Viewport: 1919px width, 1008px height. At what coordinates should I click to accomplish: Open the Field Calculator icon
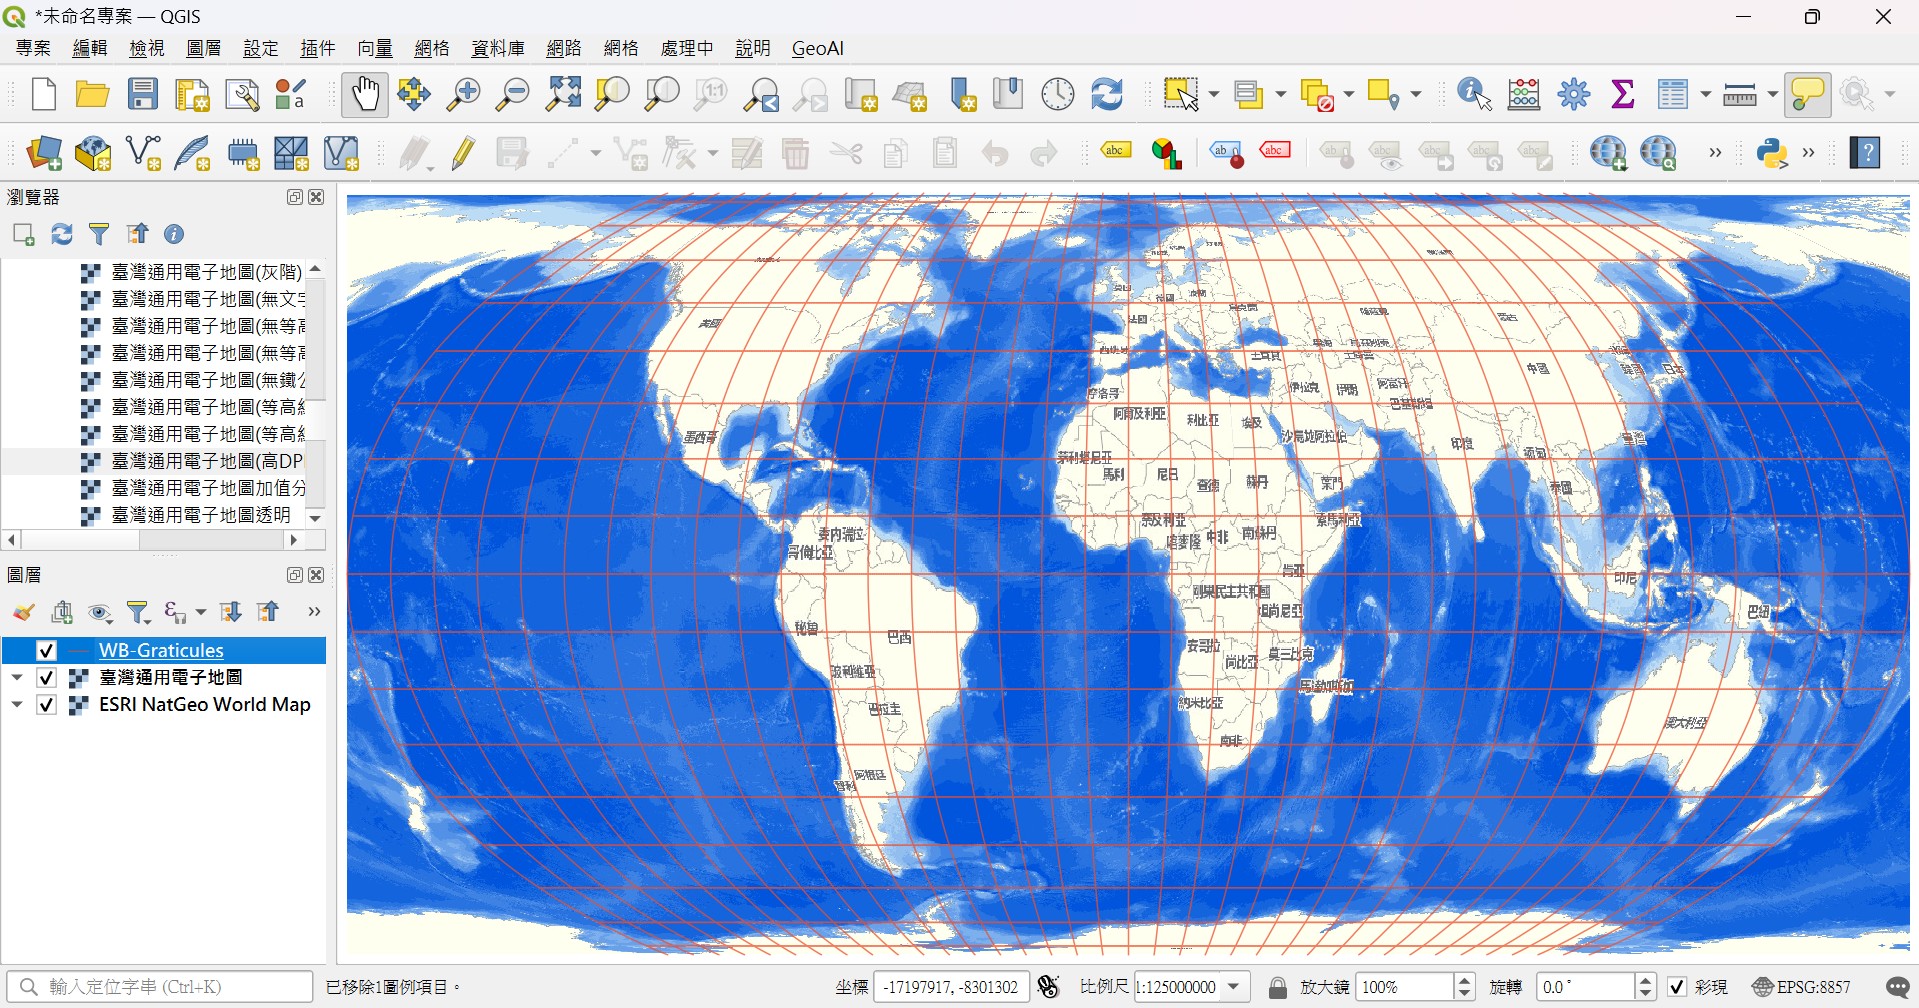[1523, 95]
